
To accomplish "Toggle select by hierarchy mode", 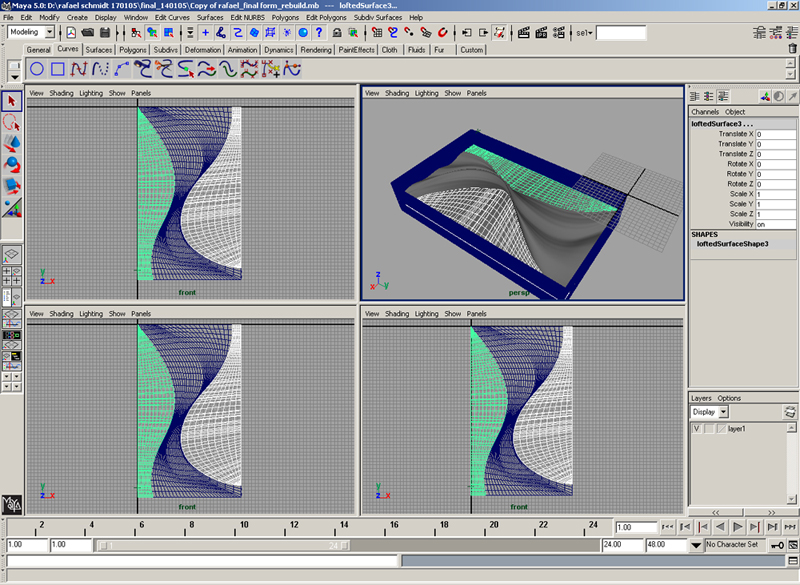I will pyautogui.click(x=136, y=33).
